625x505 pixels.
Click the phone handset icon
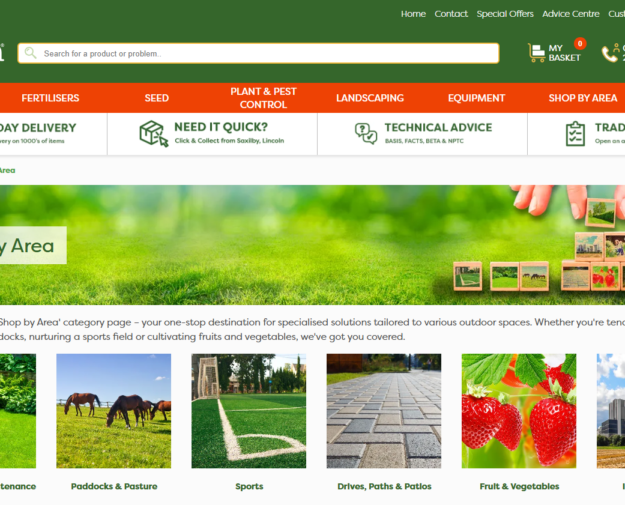pos(609,53)
